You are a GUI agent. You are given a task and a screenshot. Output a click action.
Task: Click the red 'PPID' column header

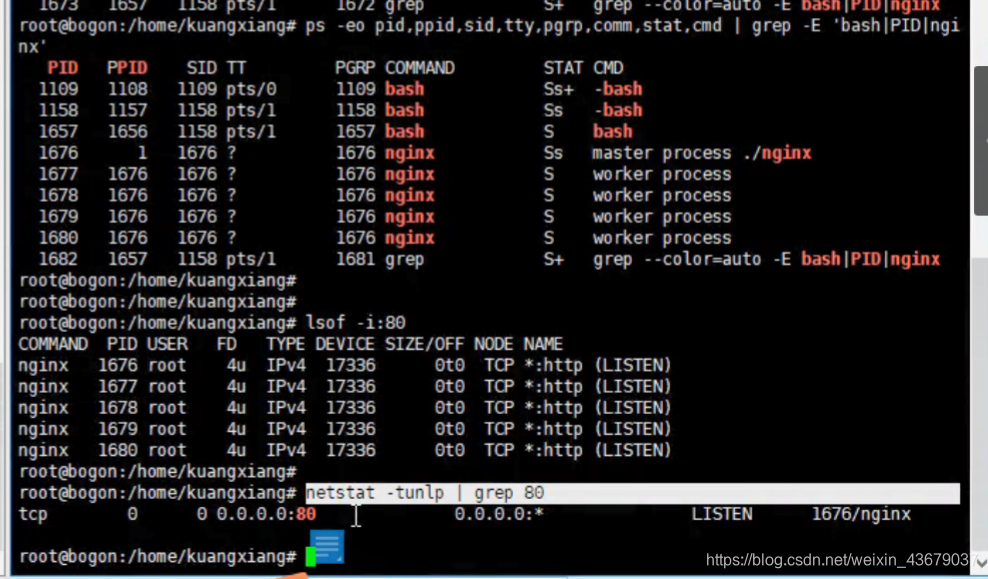click(x=127, y=68)
